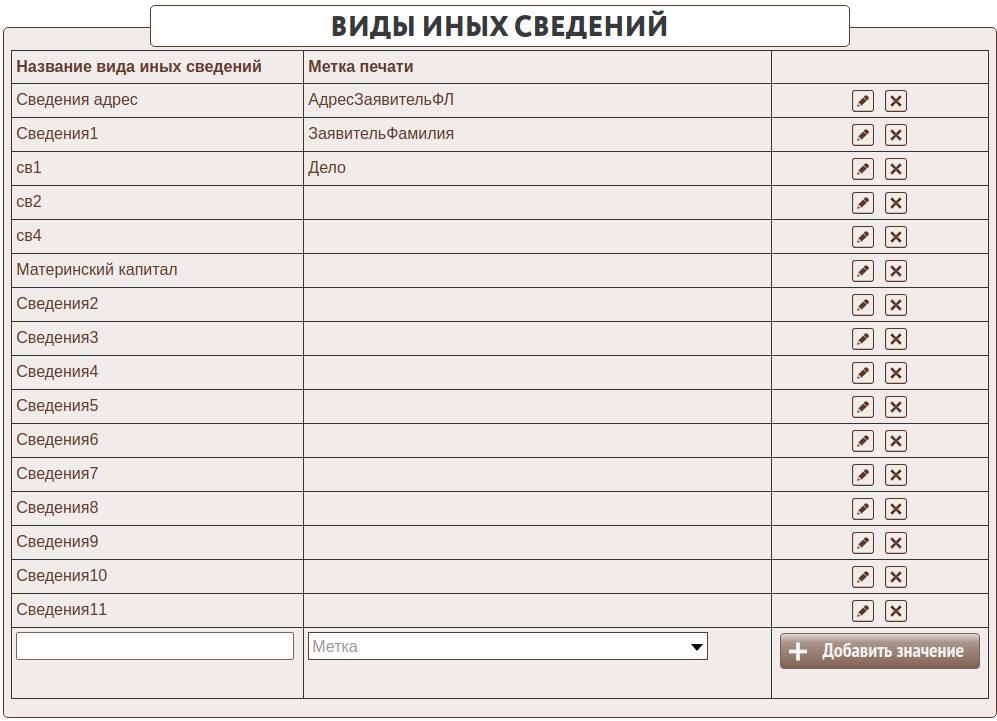This screenshot has height=721, width=997.
Task: Edit the "Сведения1" entry
Action: (862, 135)
